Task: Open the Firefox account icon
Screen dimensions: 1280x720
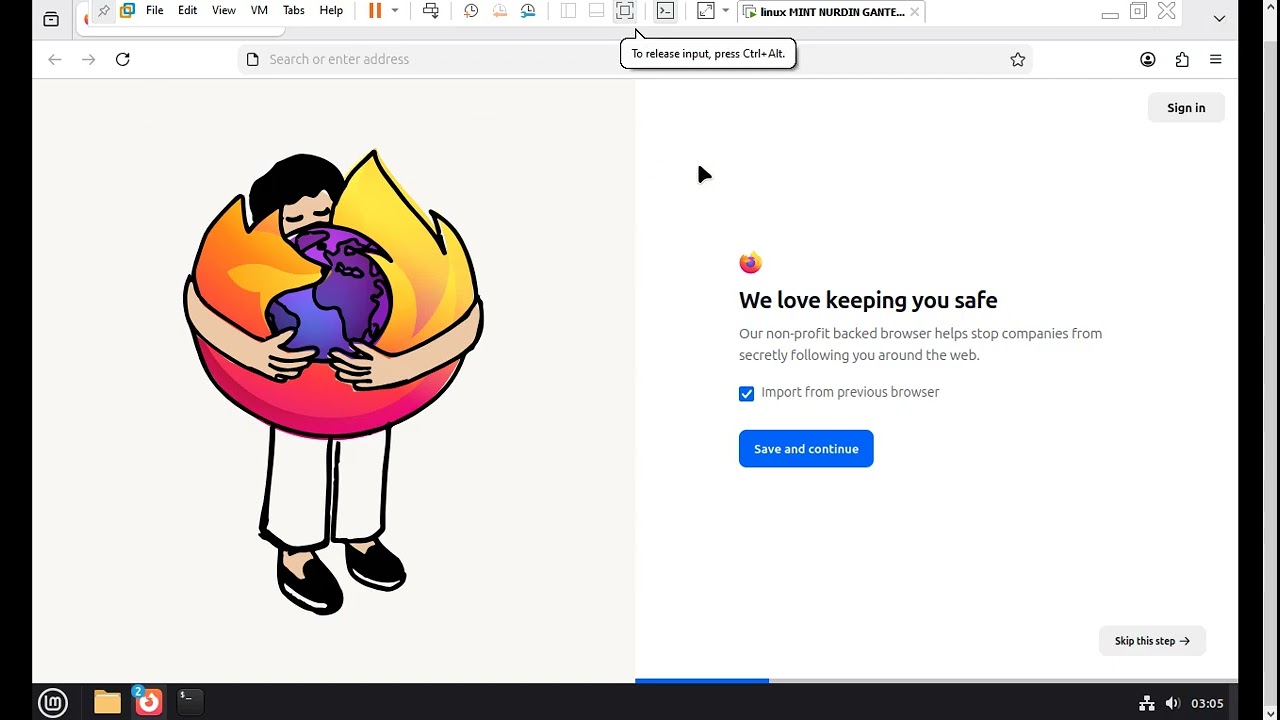Action: point(1148,60)
